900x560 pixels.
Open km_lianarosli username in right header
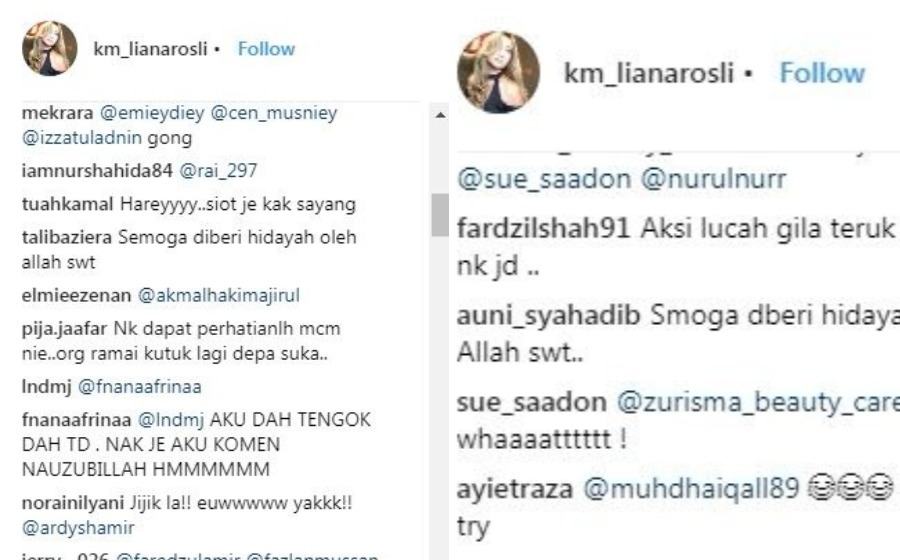point(649,73)
